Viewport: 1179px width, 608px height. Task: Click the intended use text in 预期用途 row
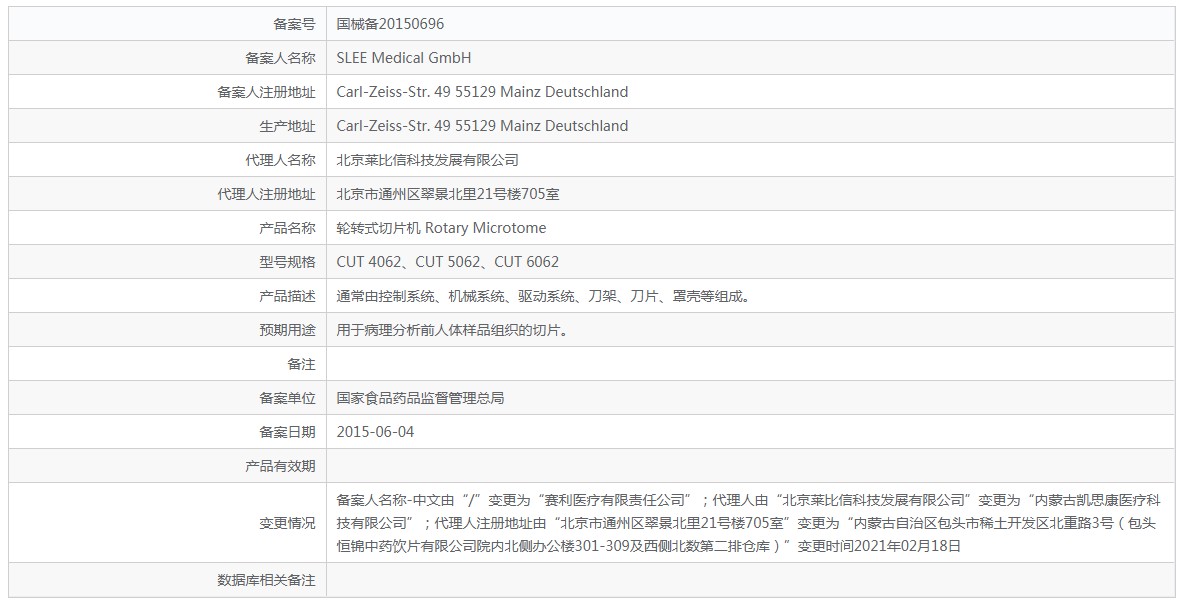pos(454,330)
